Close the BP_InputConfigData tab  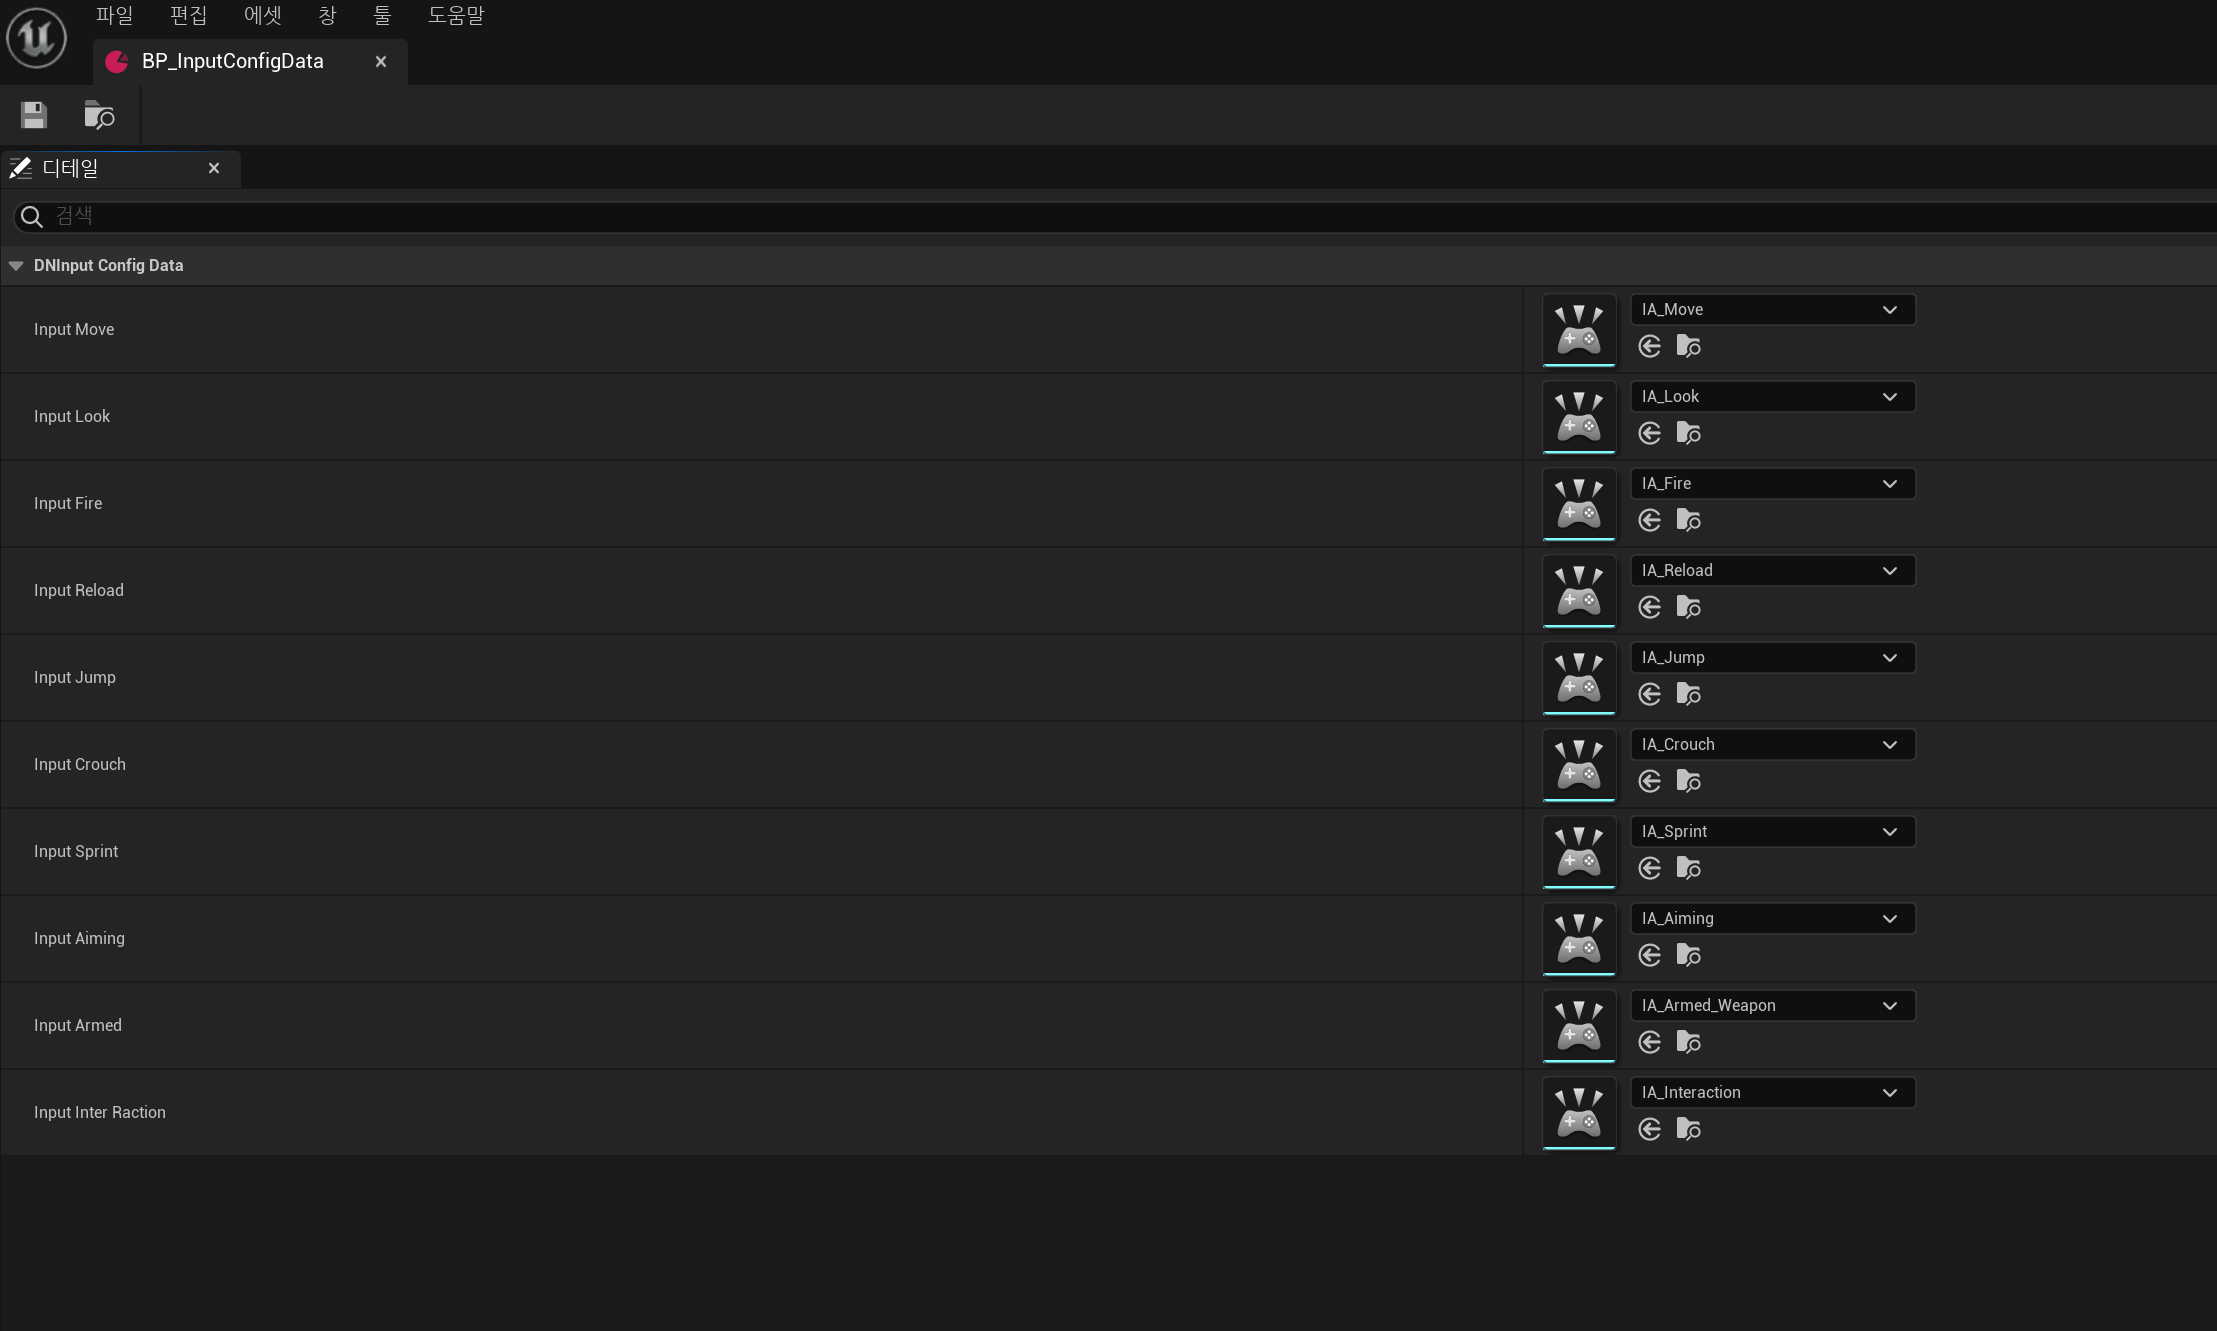(381, 62)
